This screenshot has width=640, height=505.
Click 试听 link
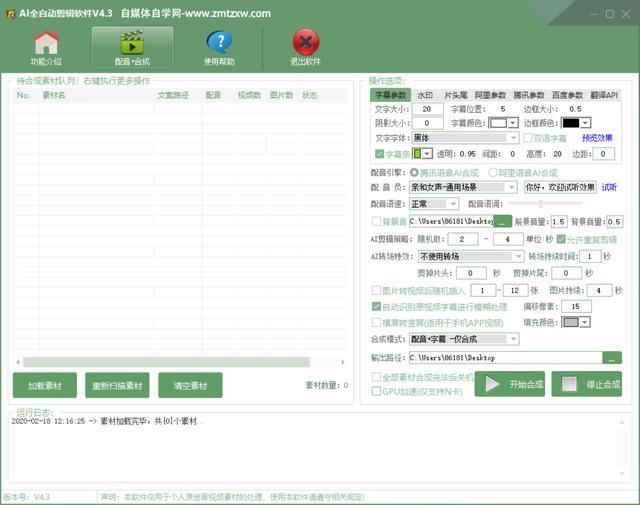[609, 187]
